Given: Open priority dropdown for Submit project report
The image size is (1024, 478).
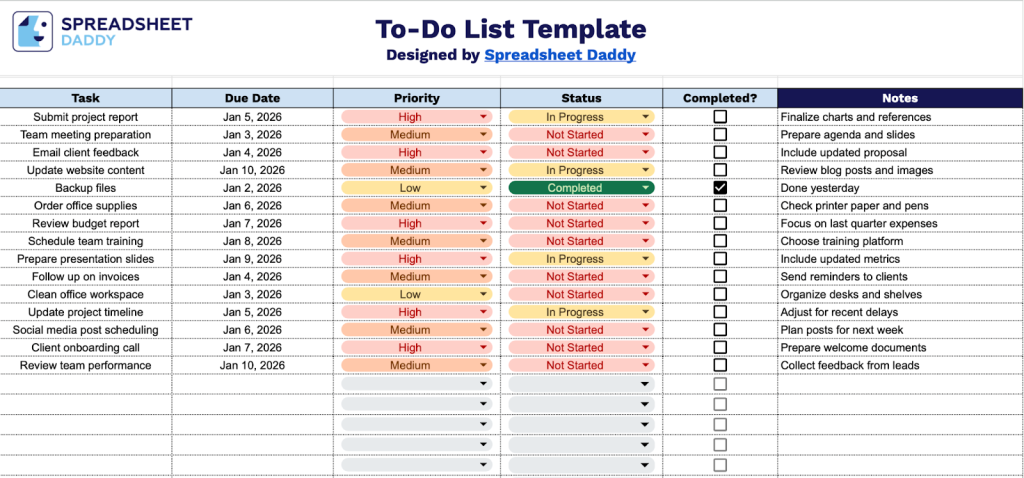Looking at the screenshot, I should coord(484,117).
